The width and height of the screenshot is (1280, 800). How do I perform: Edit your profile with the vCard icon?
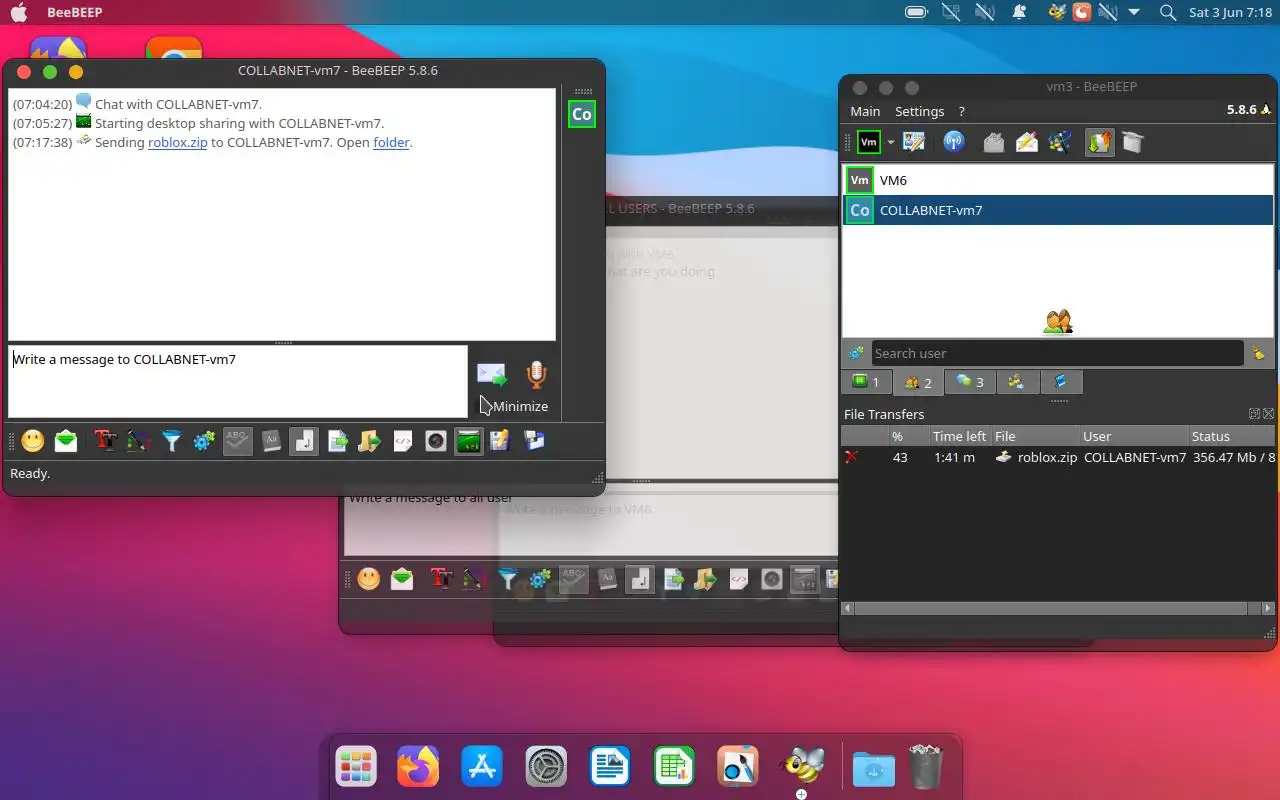[x=914, y=142]
